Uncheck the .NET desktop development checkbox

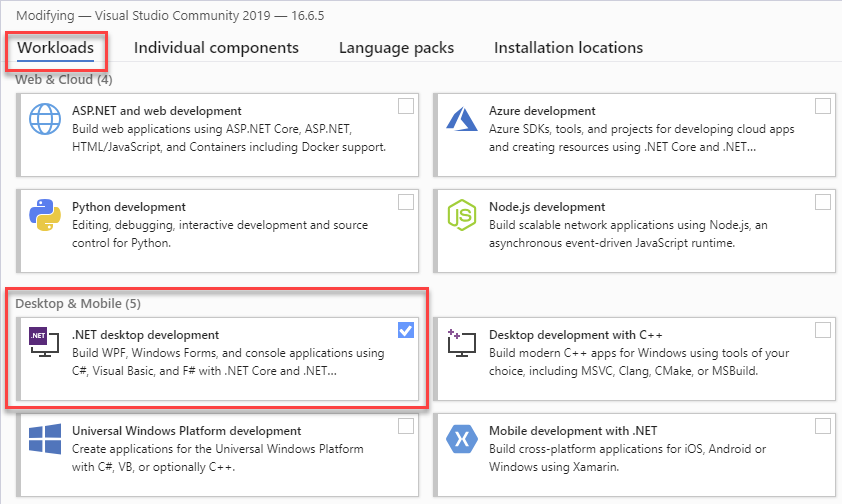(406, 330)
